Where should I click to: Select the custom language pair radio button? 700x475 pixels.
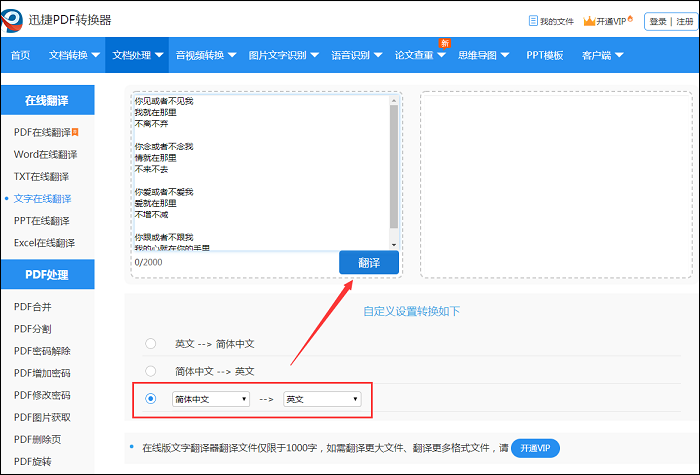coord(151,399)
